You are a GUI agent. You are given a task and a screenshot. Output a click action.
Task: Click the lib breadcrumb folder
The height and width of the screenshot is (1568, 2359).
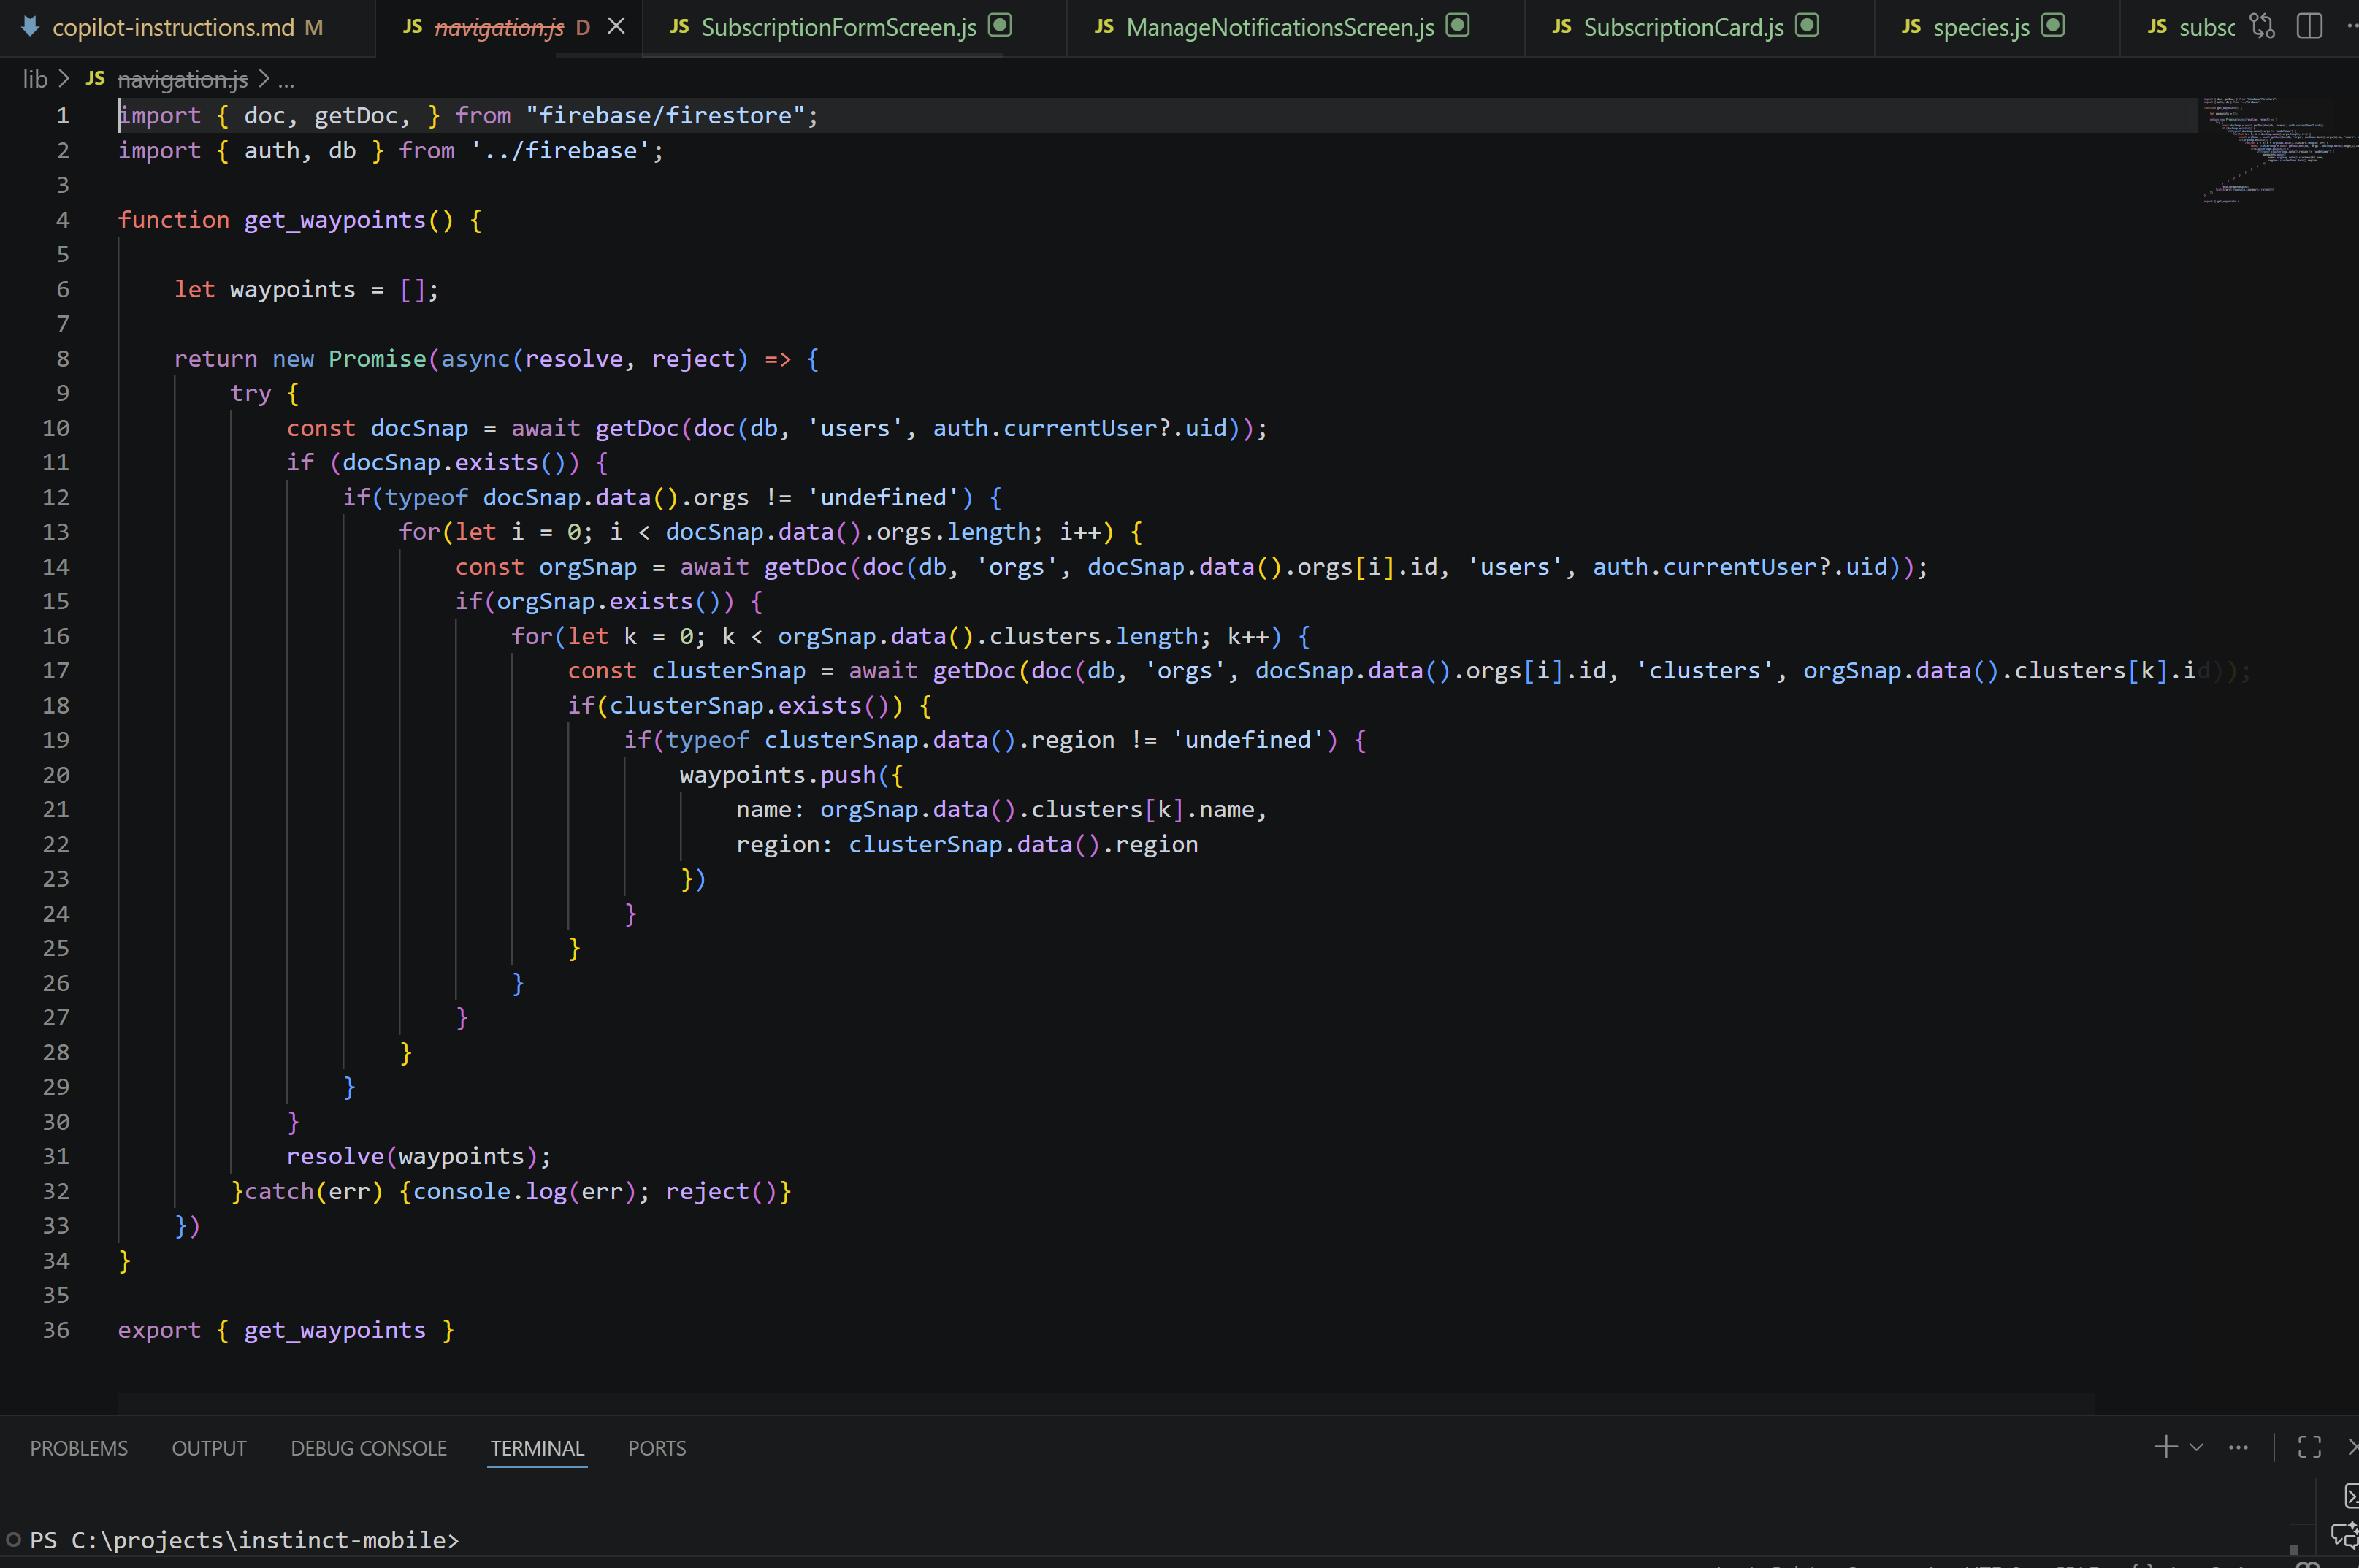[x=35, y=78]
